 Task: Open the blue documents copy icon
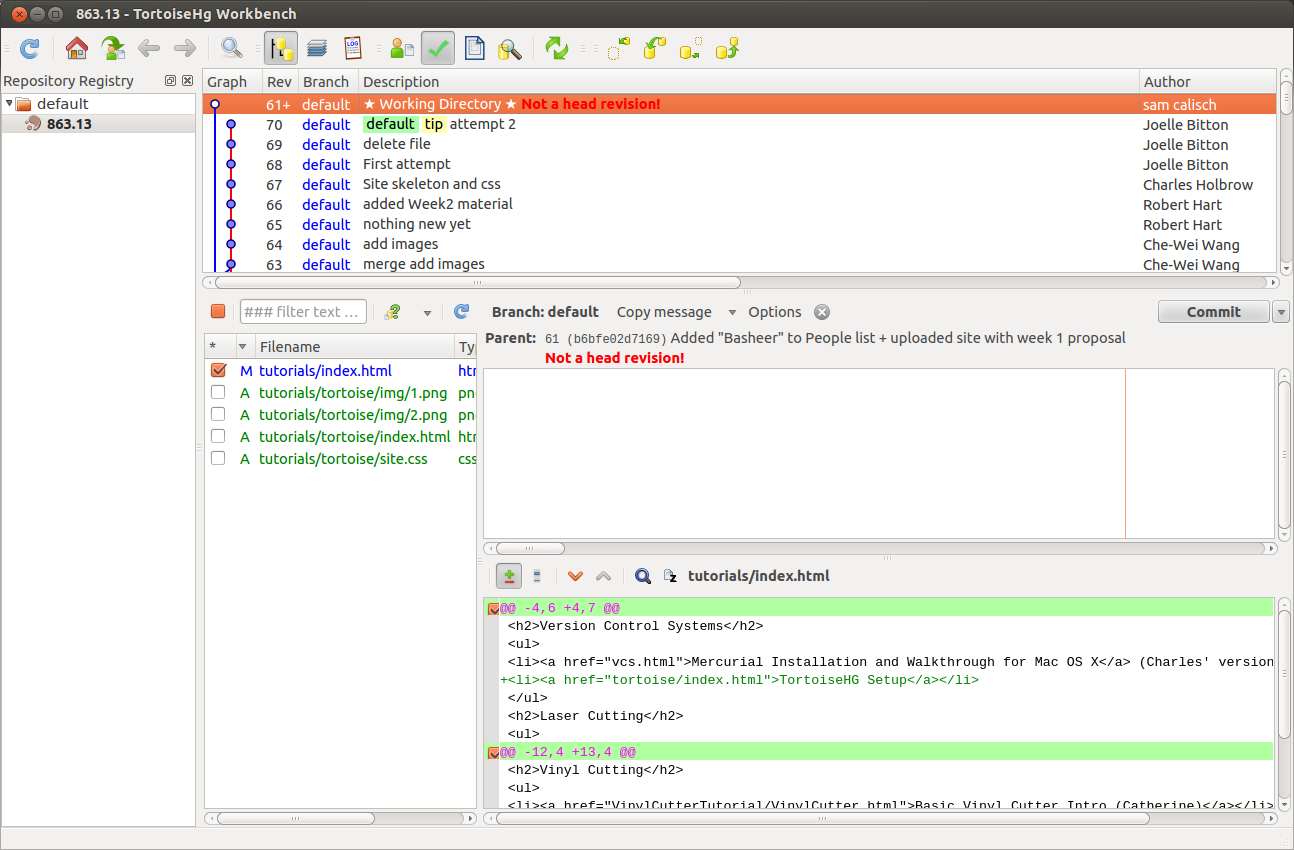[x=474, y=47]
